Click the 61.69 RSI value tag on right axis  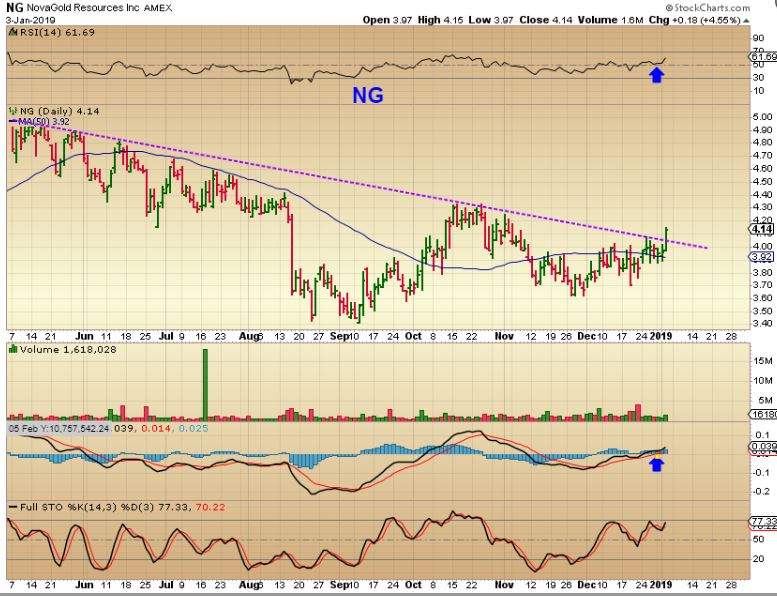(763, 56)
